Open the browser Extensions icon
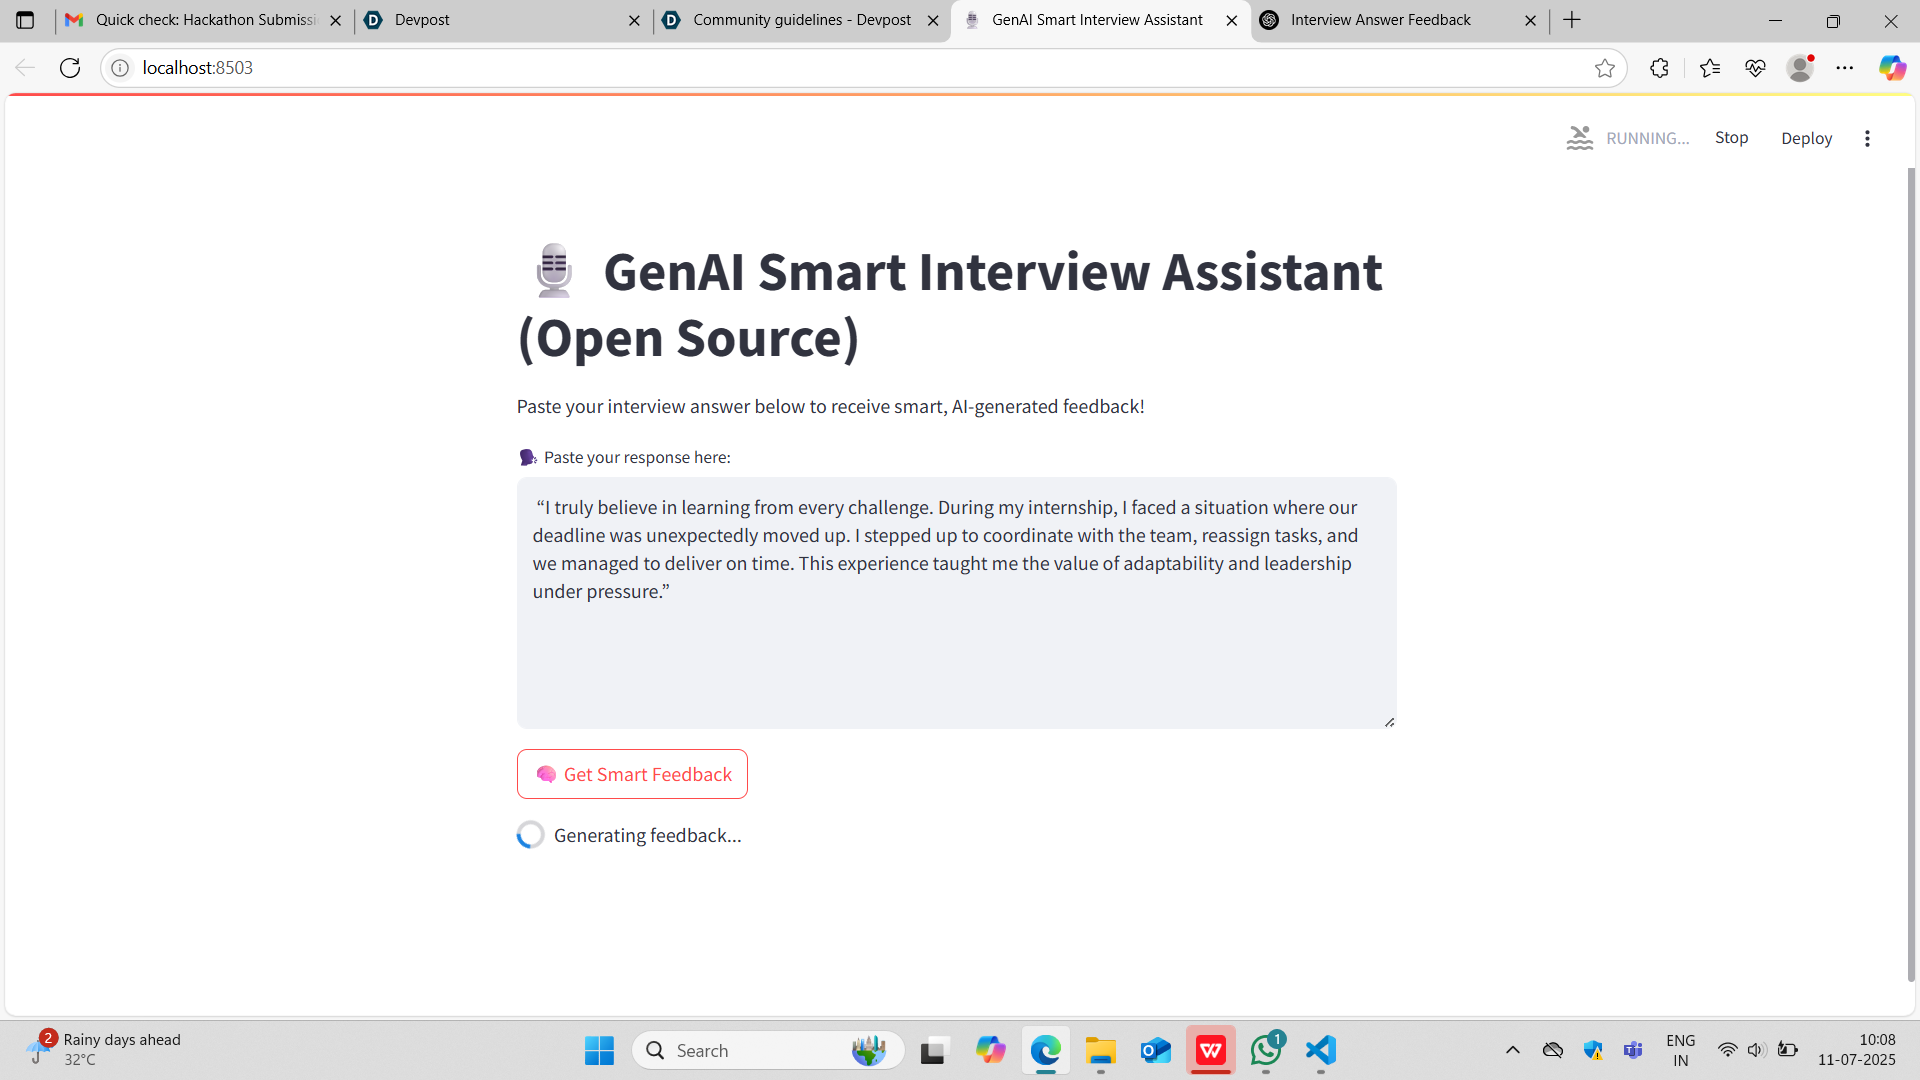Screen dimensions: 1920x1080 coord(1660,67)
